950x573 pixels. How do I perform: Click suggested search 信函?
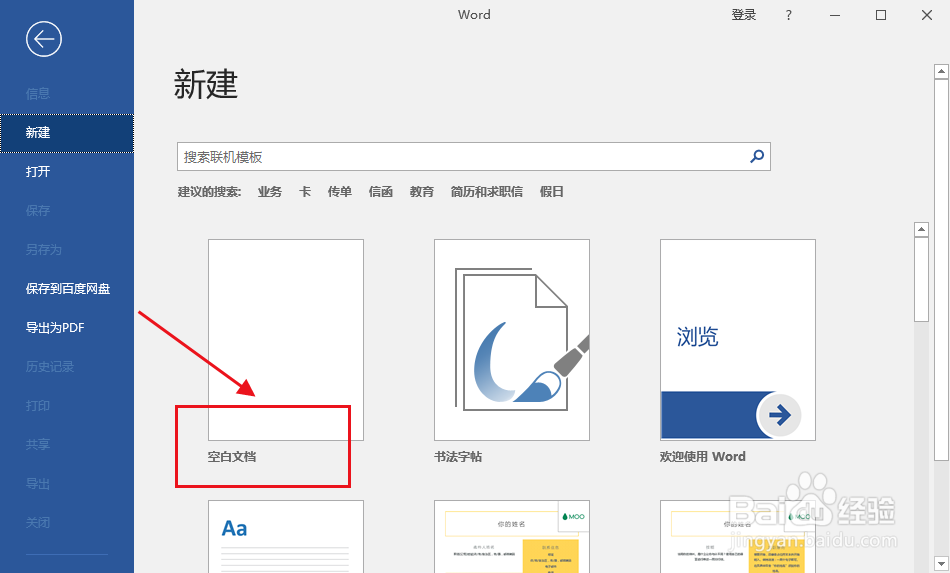[x=380, y=192]
